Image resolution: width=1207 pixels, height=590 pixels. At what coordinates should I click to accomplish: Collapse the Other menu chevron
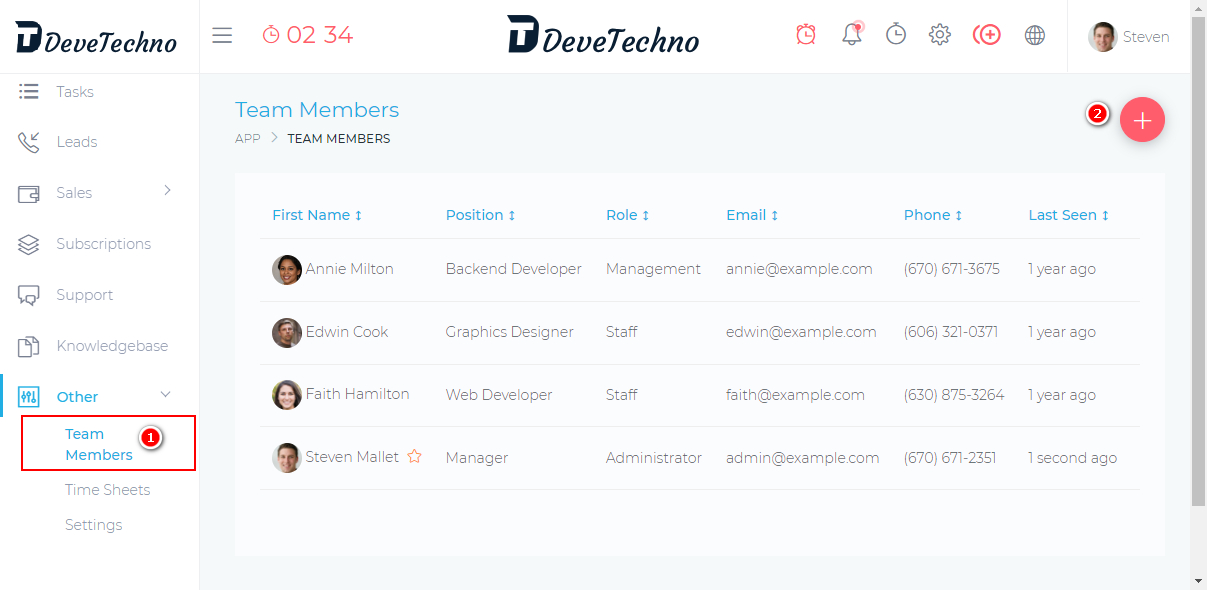tap(166, 394)
